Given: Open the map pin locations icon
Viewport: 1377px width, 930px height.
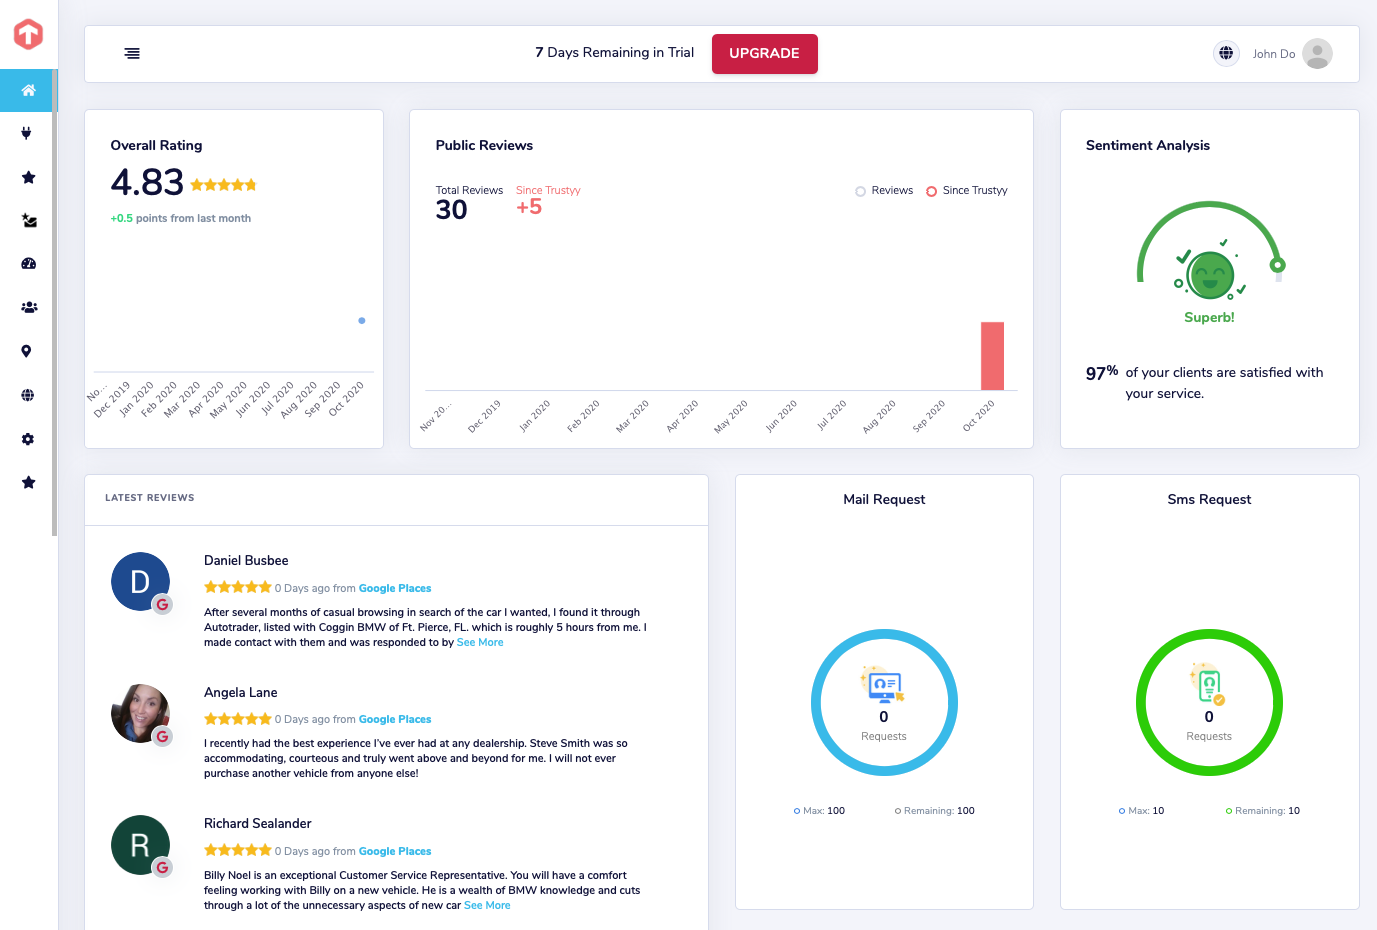Looking at the screenshot, I should tap(27, 351).
